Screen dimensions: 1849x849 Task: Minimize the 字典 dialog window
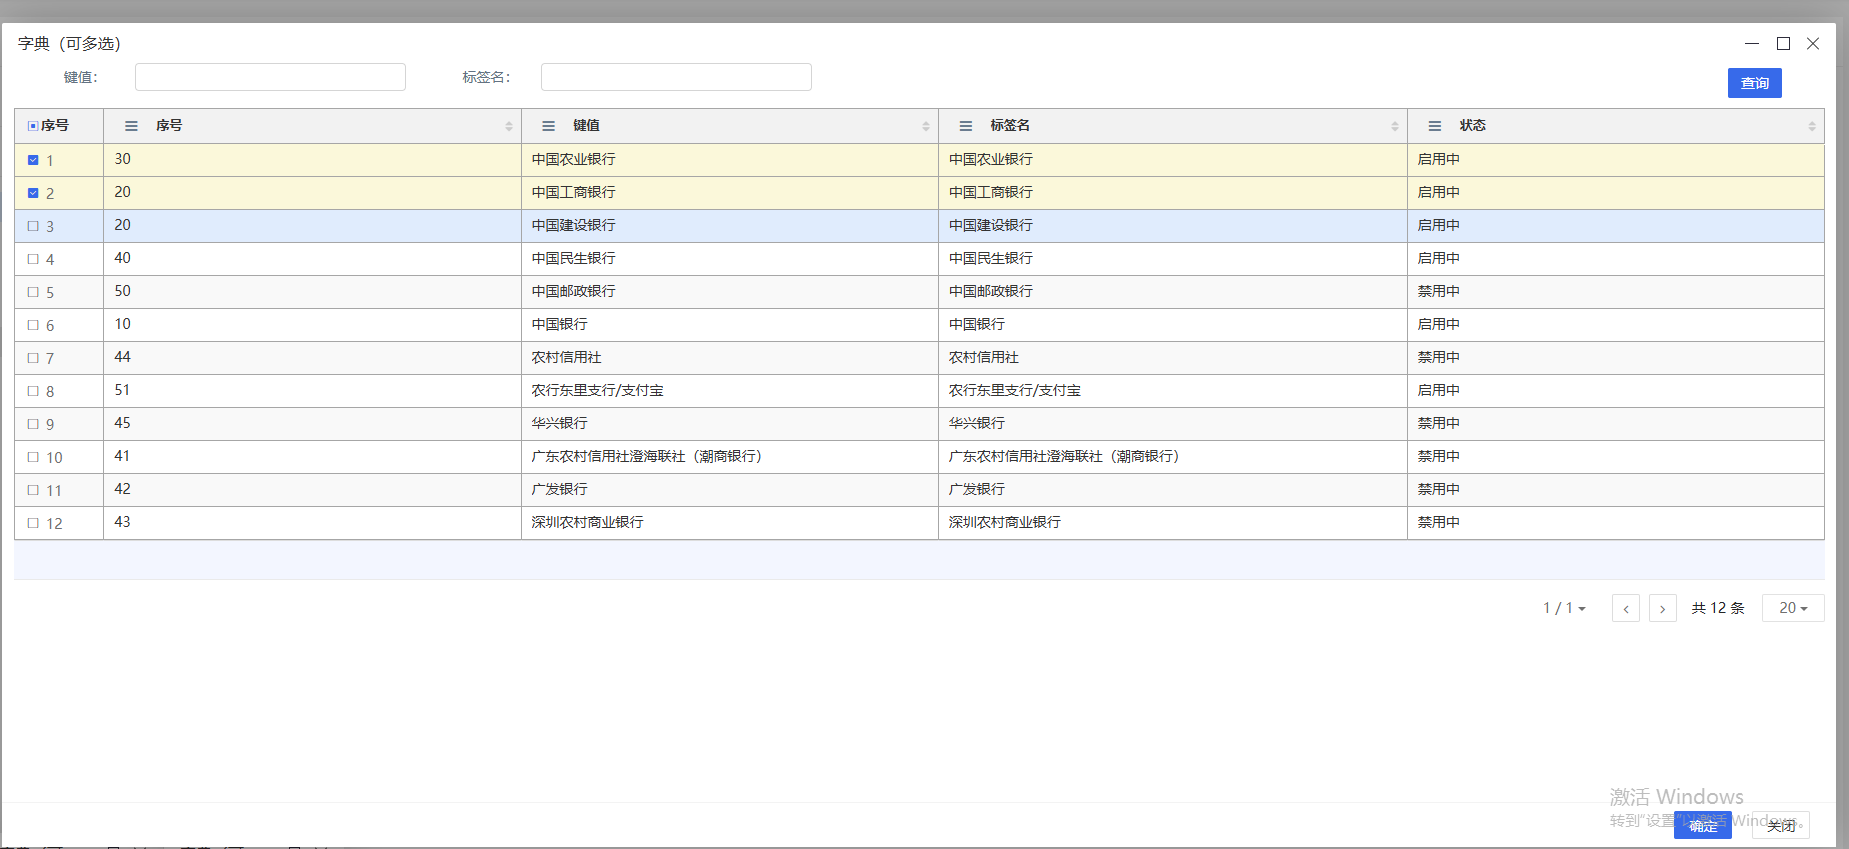1752,44
